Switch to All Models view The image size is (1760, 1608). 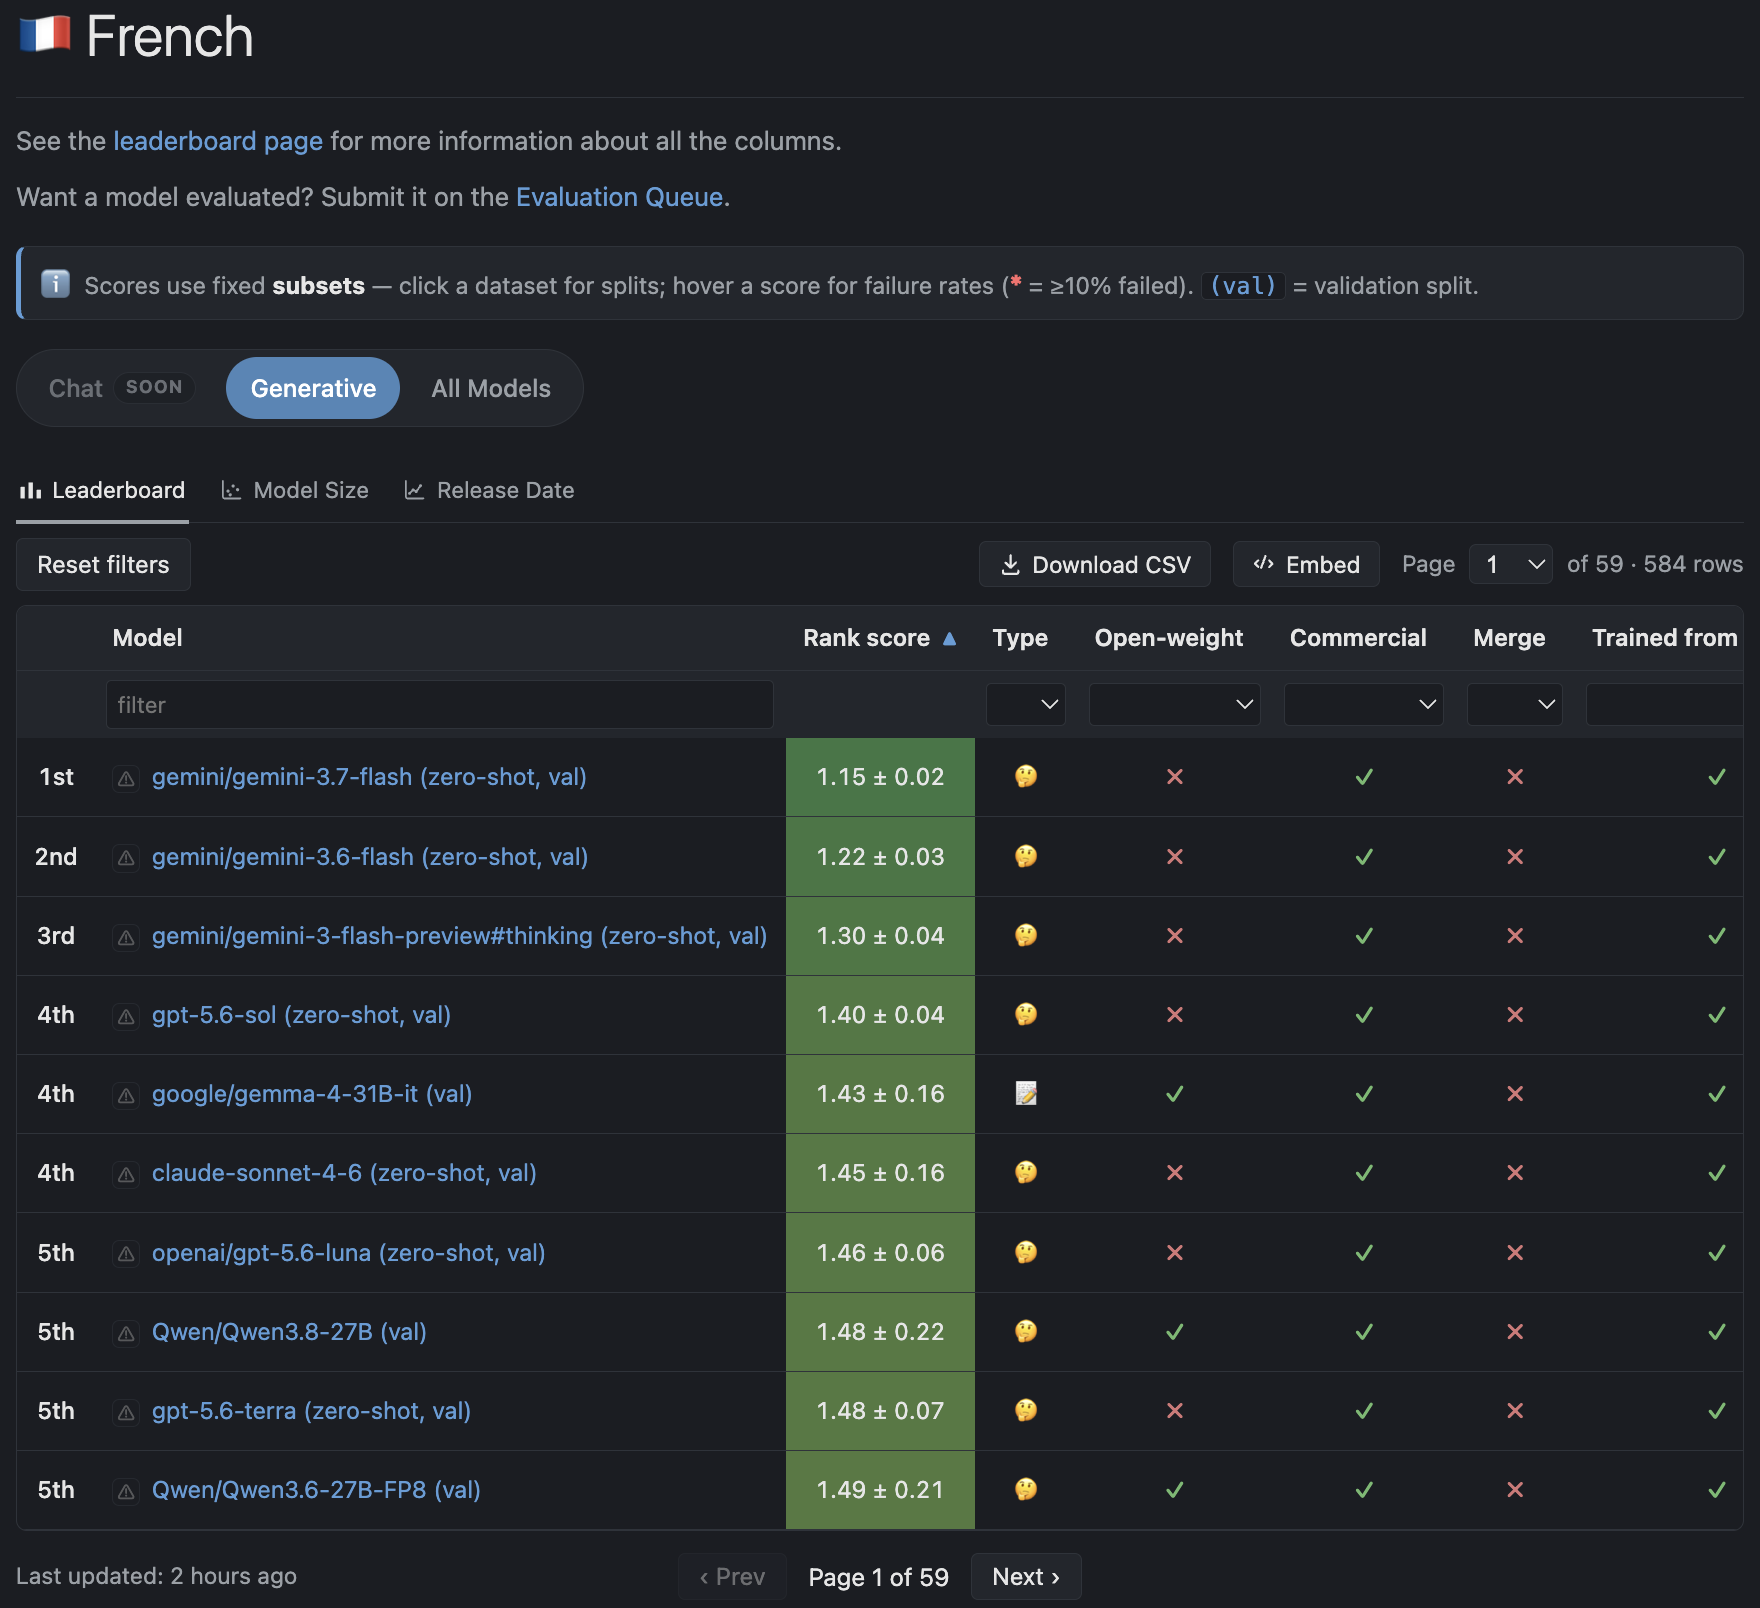(x=491, y=388)
